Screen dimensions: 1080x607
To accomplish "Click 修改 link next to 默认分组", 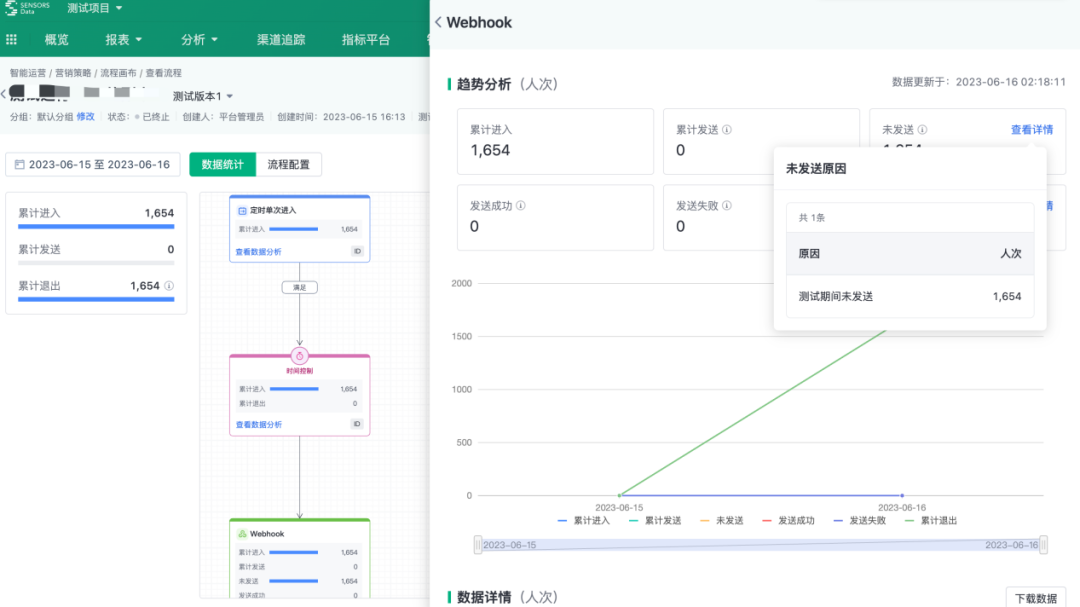I will 85,117.
